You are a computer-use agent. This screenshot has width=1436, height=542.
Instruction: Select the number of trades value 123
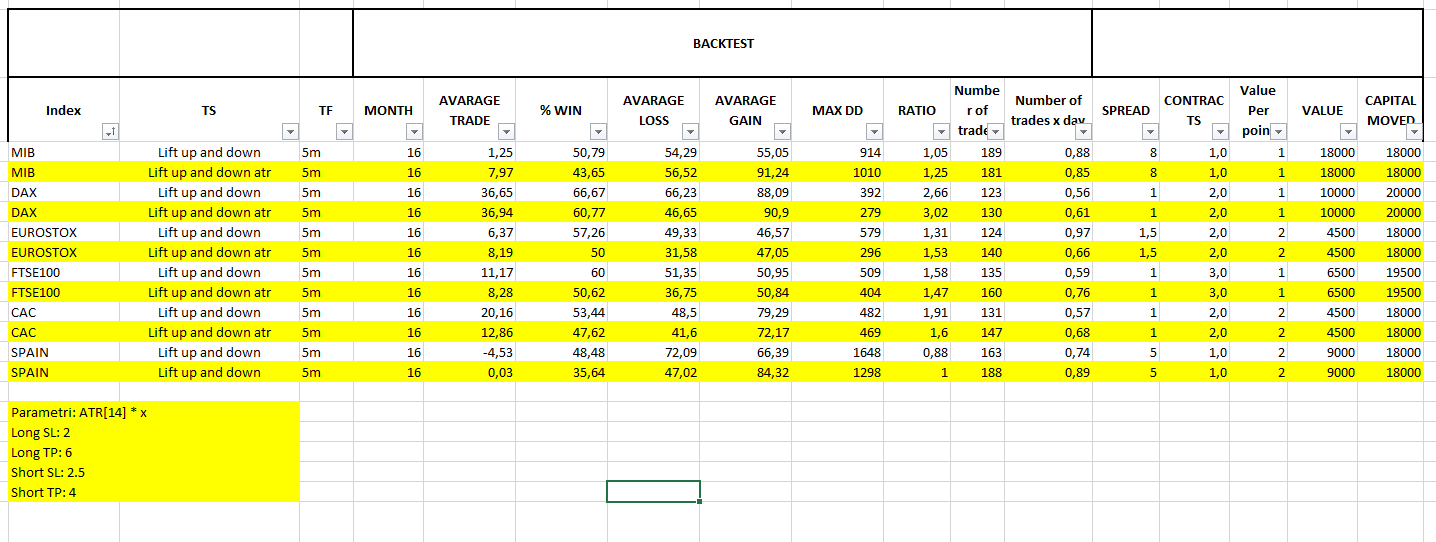(977, 192)
